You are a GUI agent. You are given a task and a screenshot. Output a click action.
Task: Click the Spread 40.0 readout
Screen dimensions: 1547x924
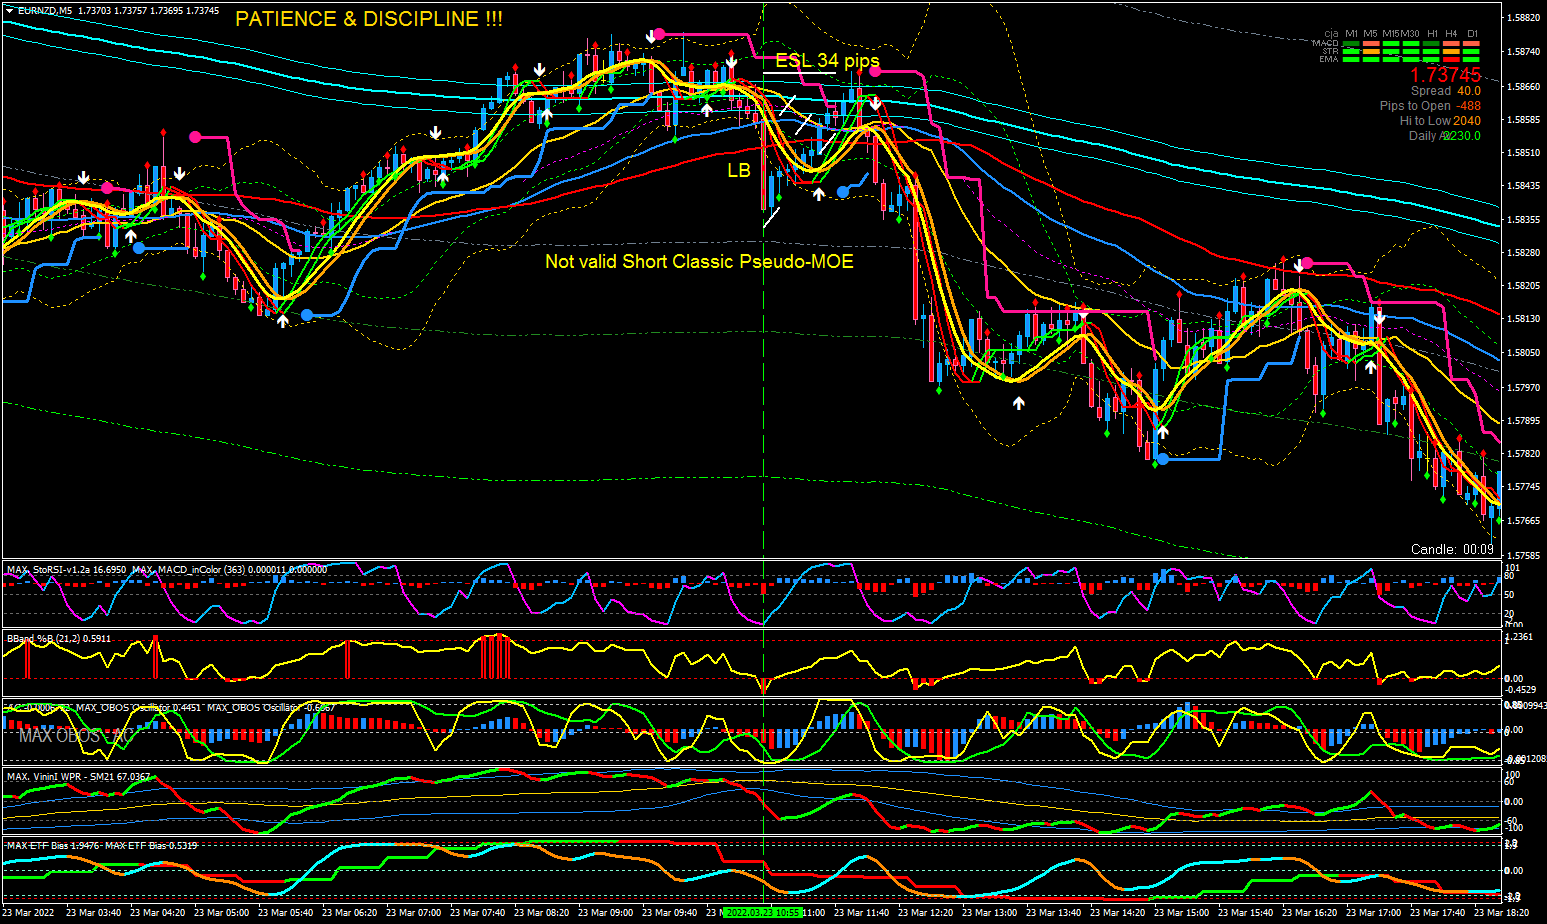(1445, 91)
